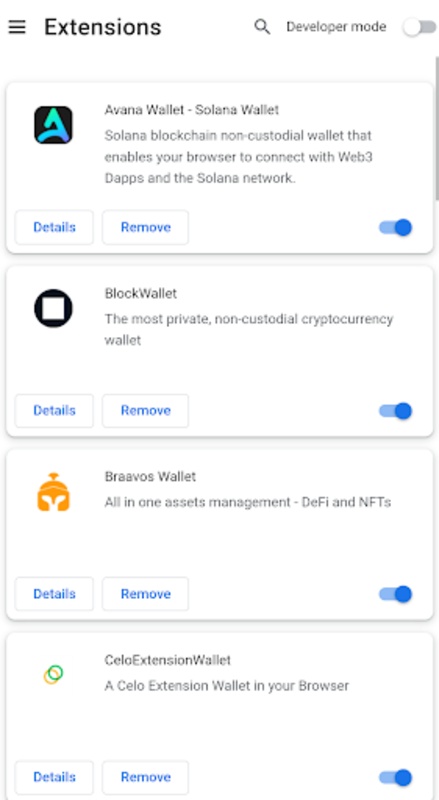
Task: Click the search extensions magnifier icon
Action: pos(262,27)
